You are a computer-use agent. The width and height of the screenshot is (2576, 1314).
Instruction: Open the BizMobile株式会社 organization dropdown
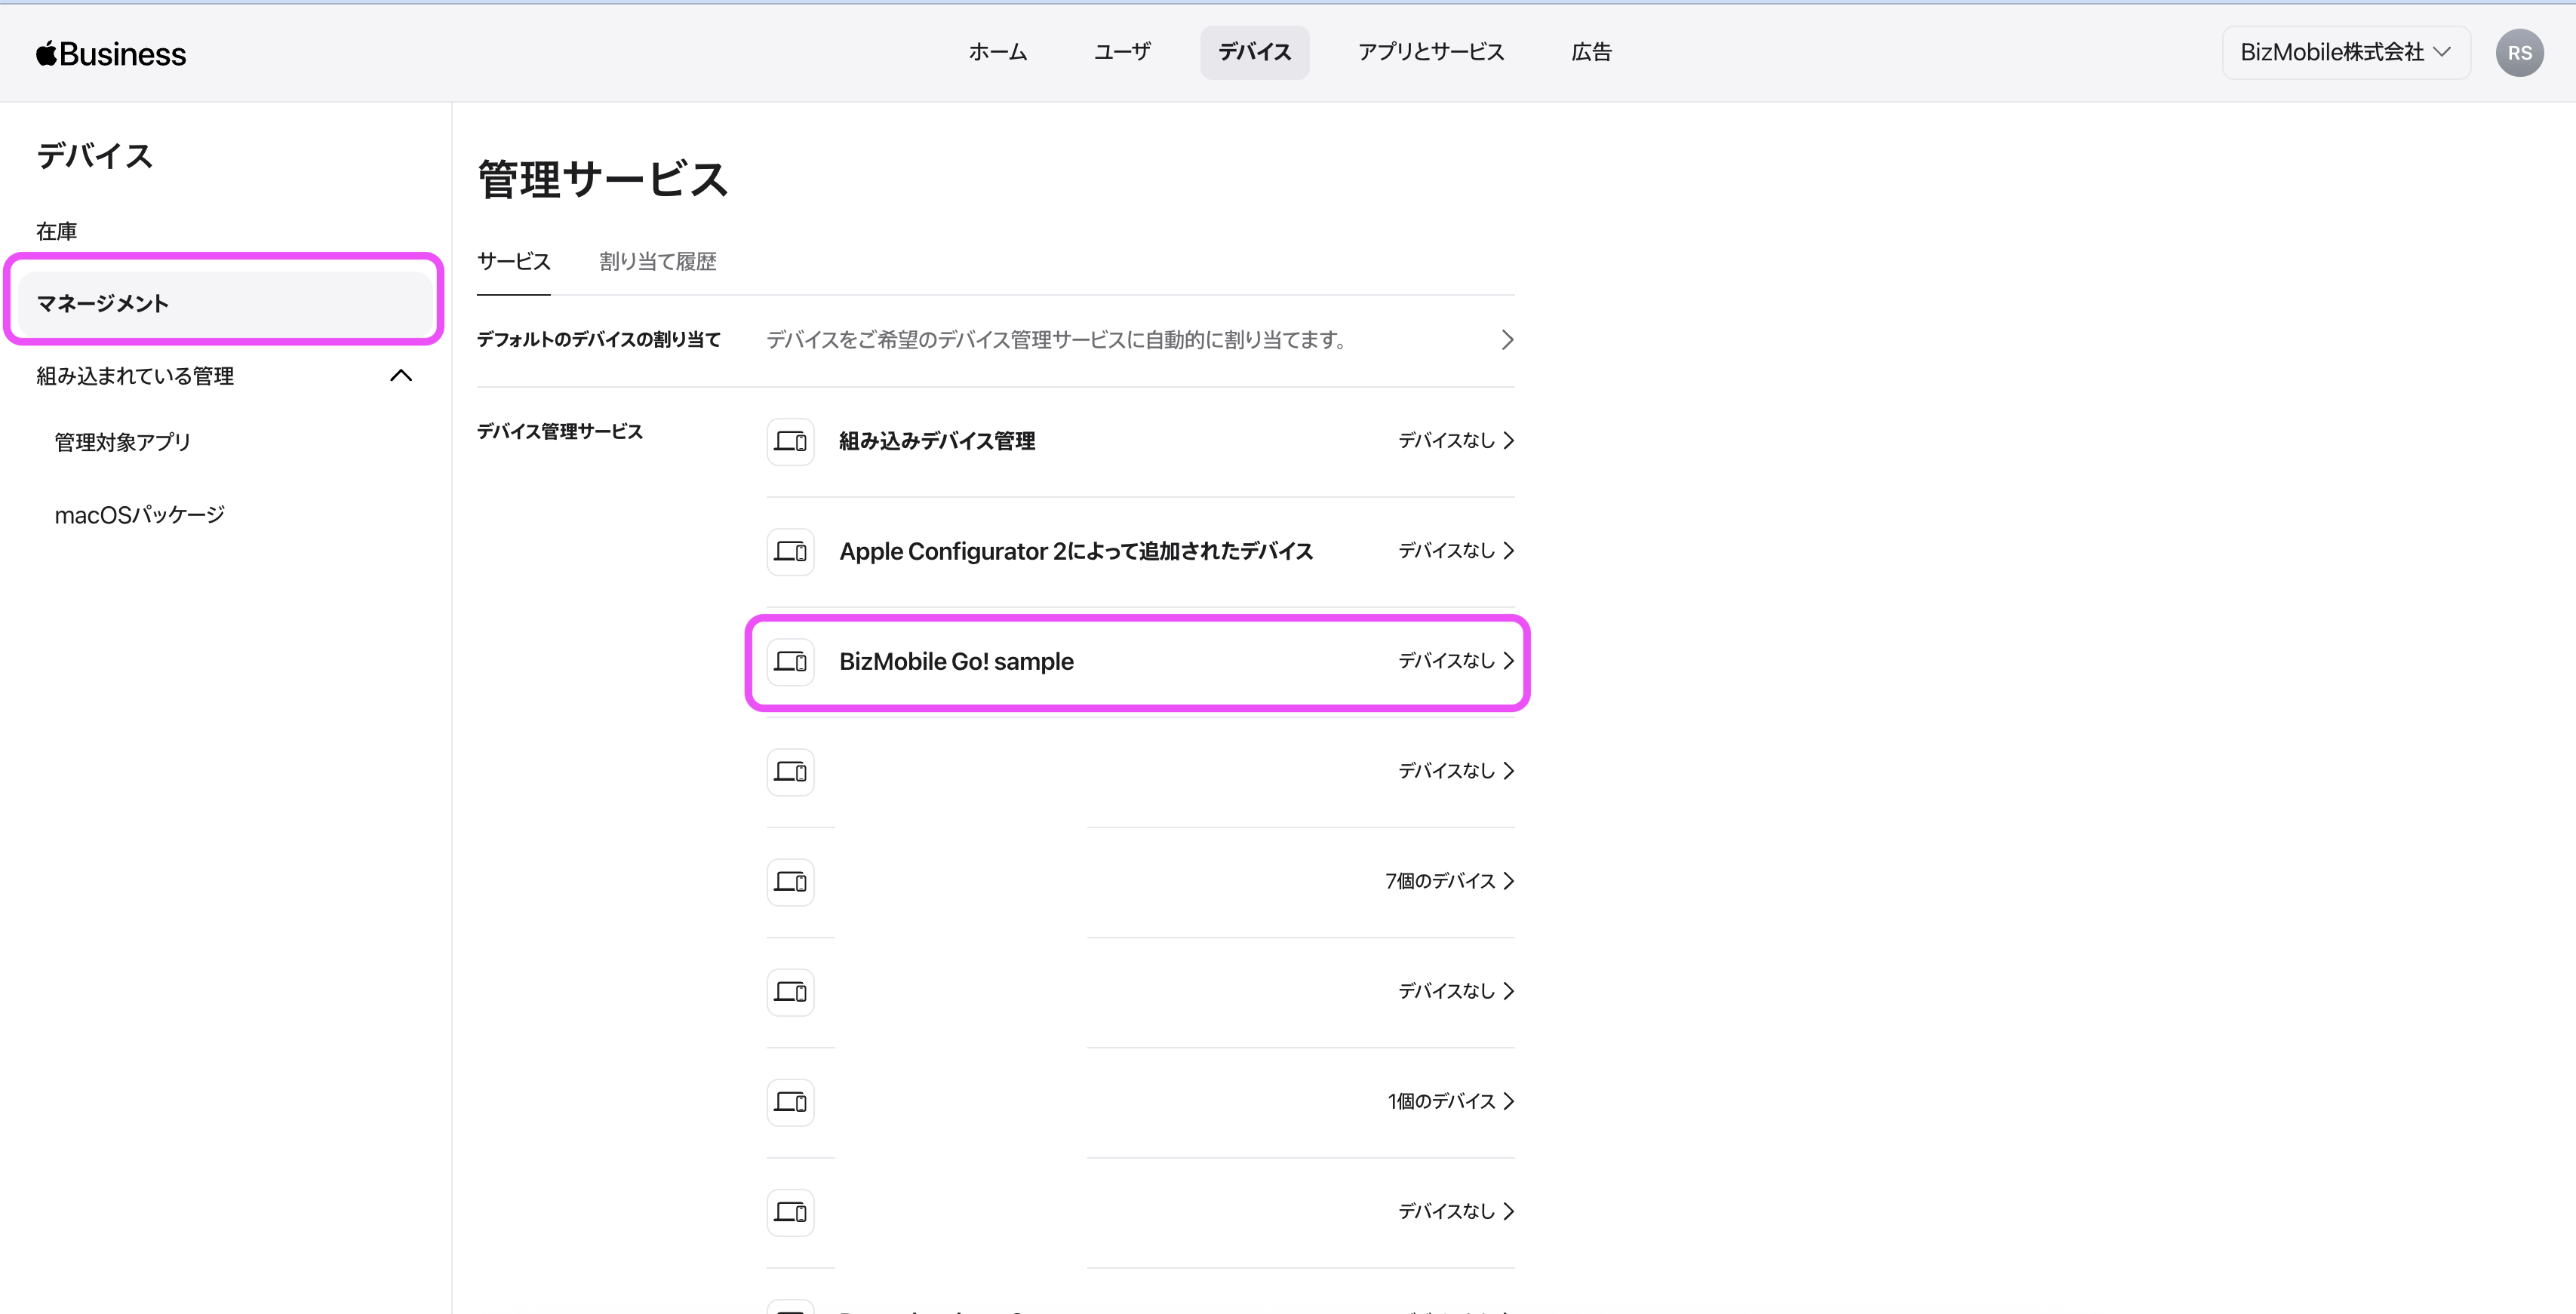tap(2344, 53)
